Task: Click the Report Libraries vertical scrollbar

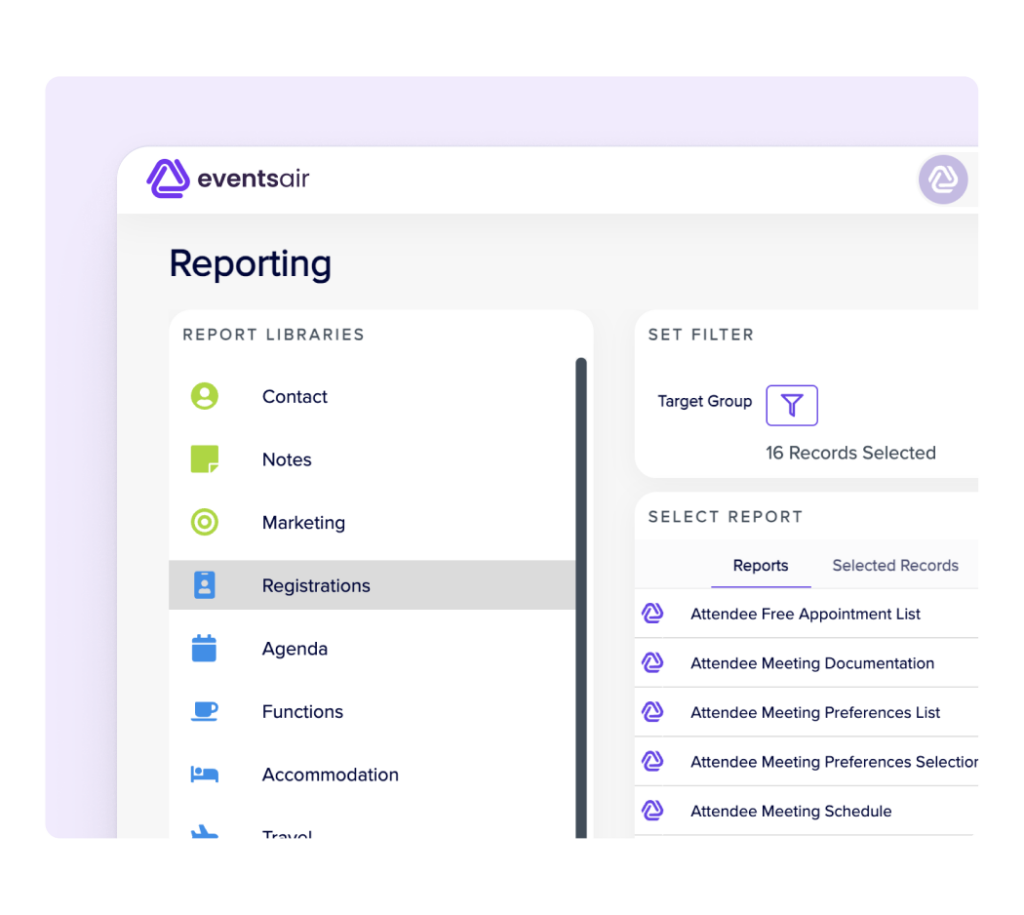Action: coord(581,600)
